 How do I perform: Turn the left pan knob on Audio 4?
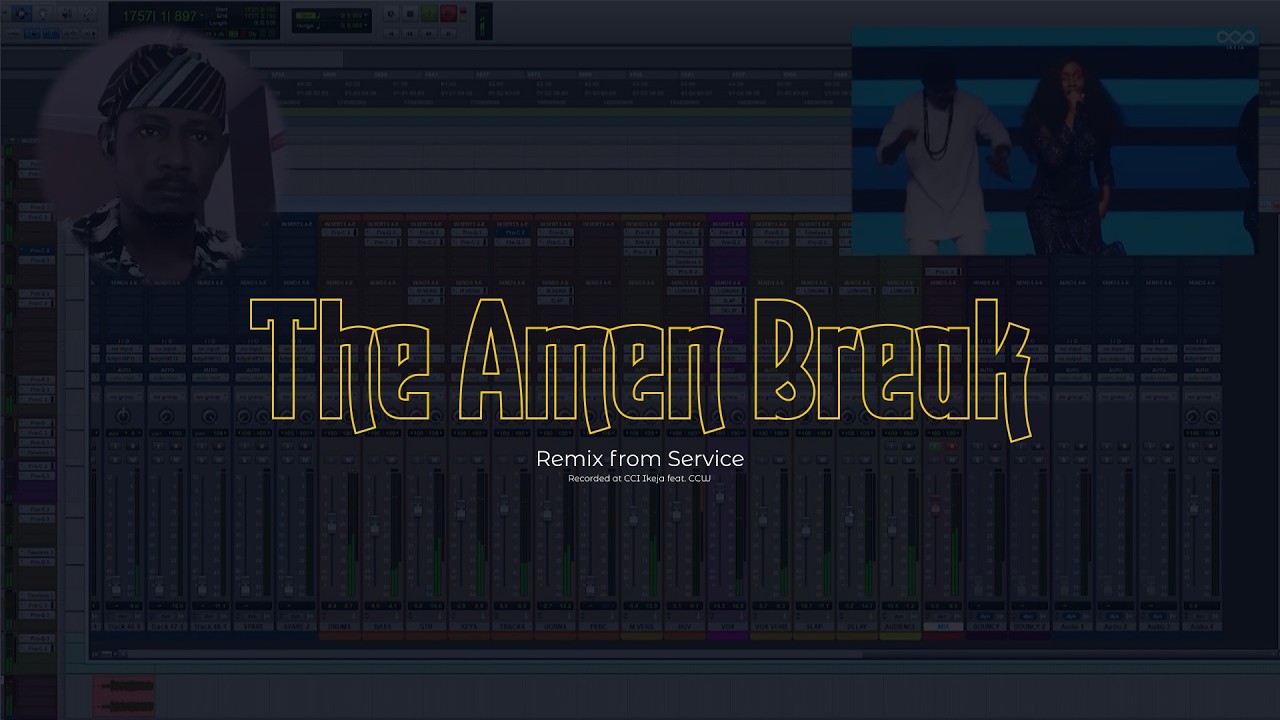(x=1192, y=417)
